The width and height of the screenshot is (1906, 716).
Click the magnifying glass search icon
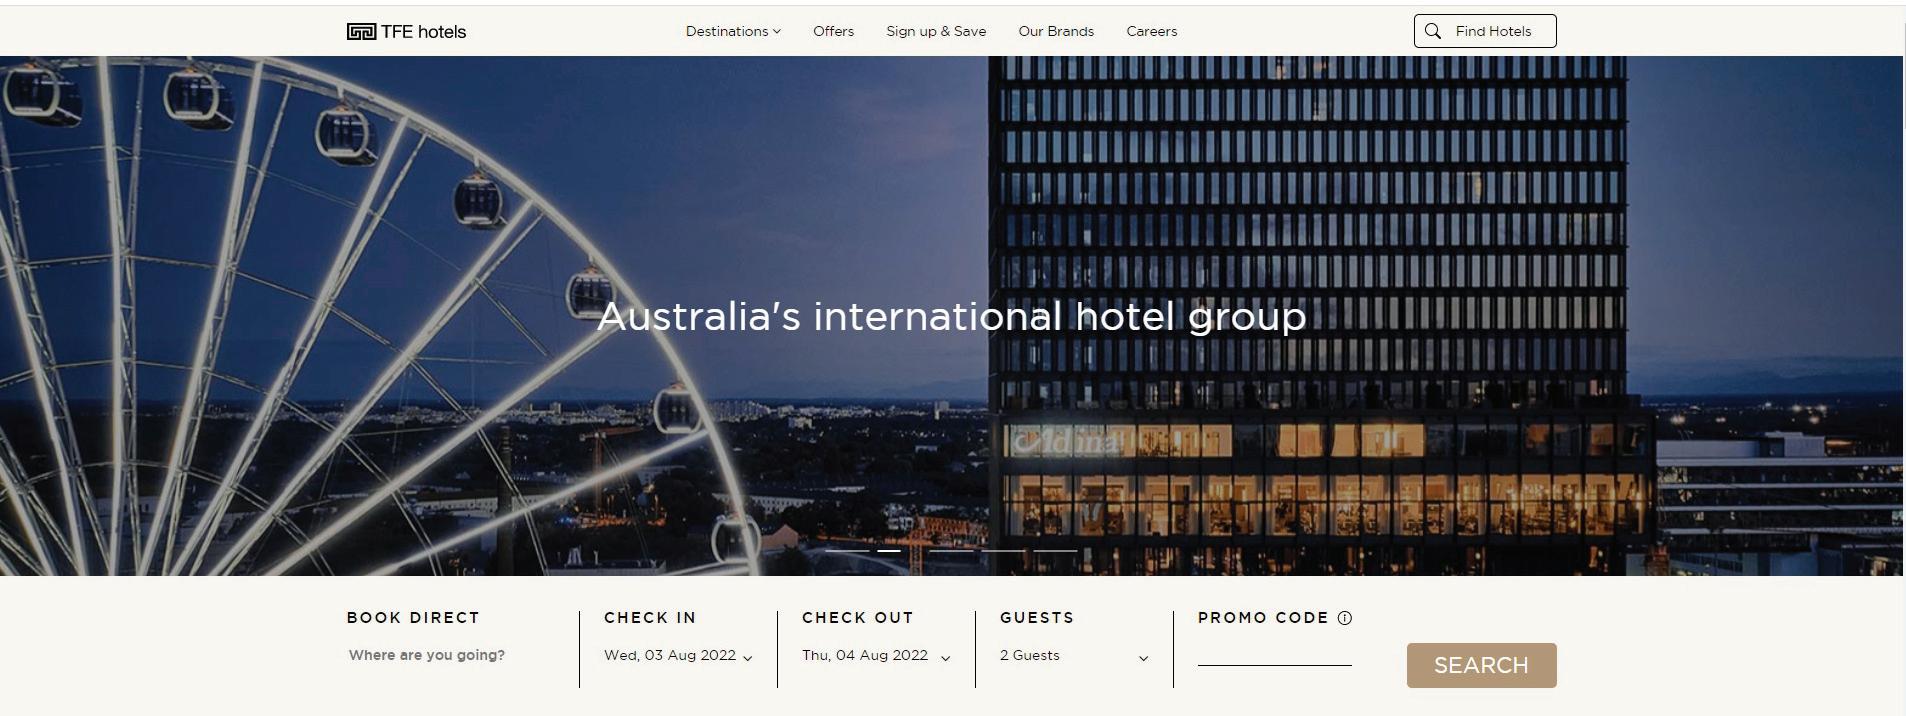1433,31
